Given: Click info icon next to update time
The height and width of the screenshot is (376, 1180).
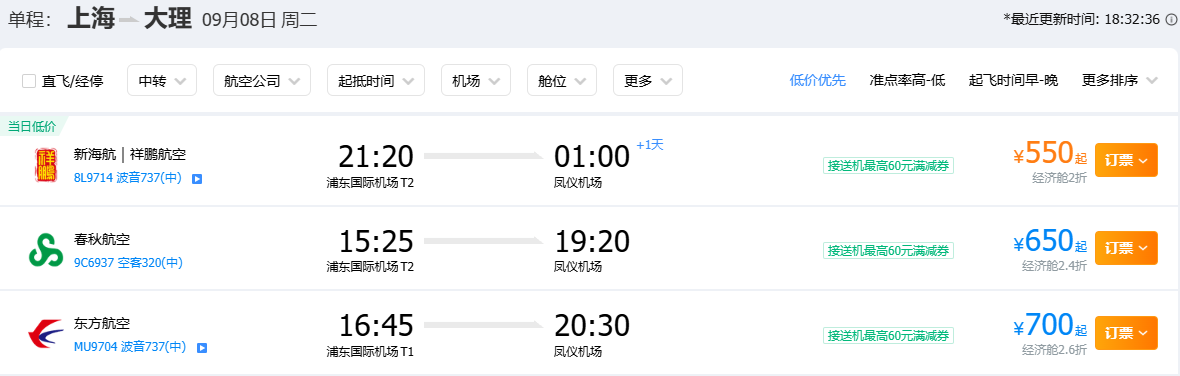Looking at the screenshot, I should point(1171,20).
